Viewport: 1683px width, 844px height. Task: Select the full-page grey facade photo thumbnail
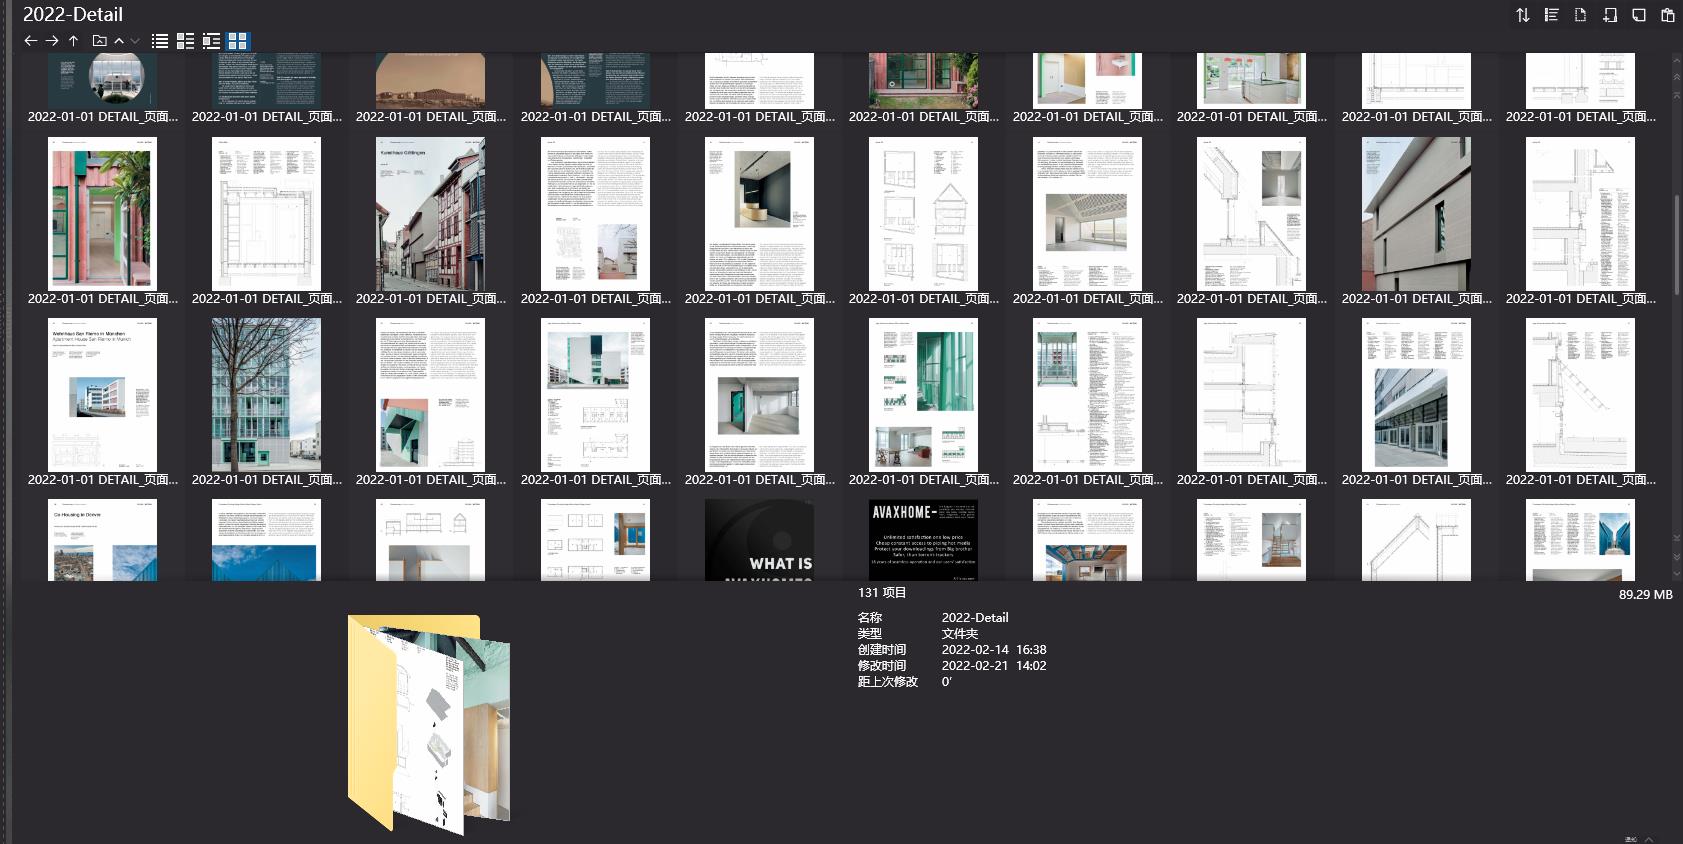(1416, 214)
